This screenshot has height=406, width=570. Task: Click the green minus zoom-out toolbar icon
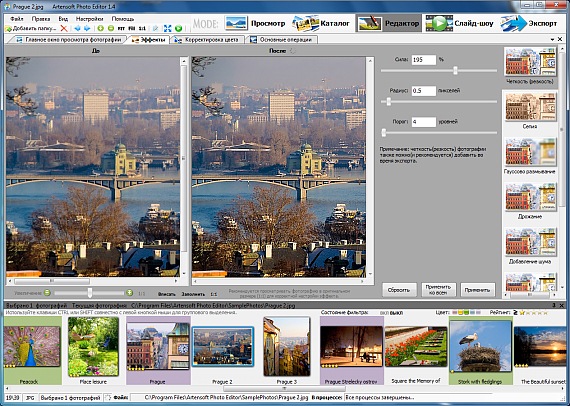point(111,28)
